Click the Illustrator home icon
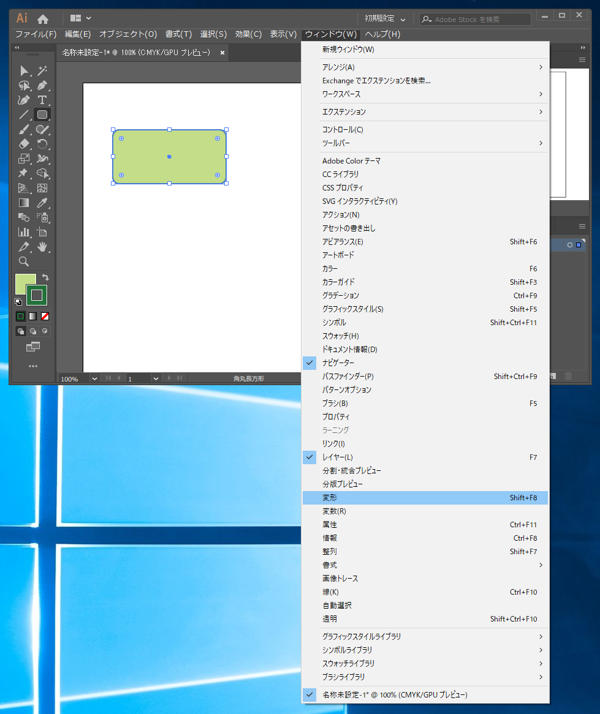The height and width of the screenshot is (714, 600). [43, 19]
